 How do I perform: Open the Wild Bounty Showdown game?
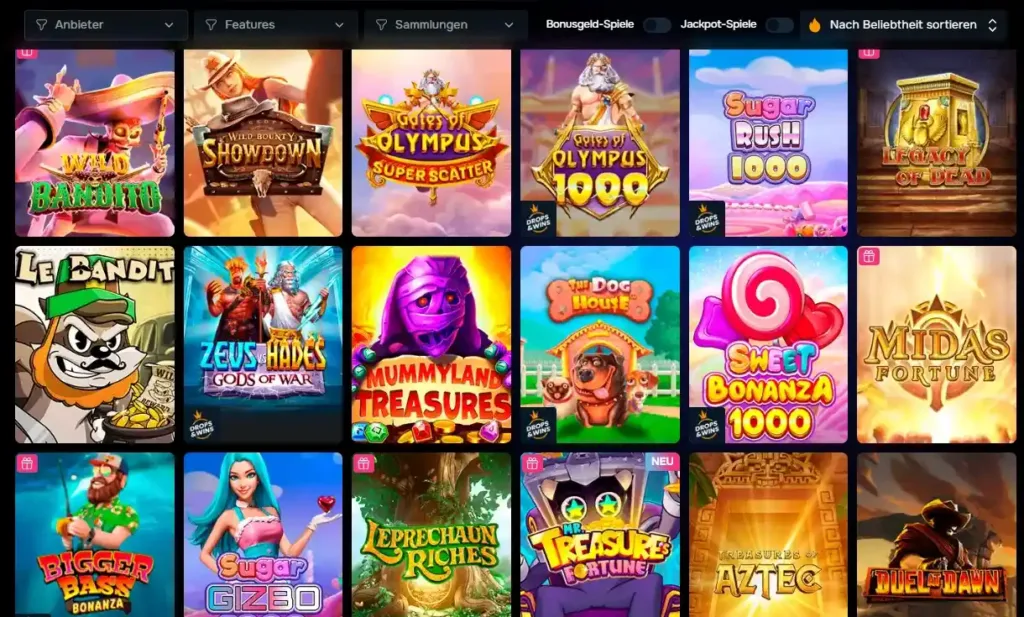[x=263, y=143]
